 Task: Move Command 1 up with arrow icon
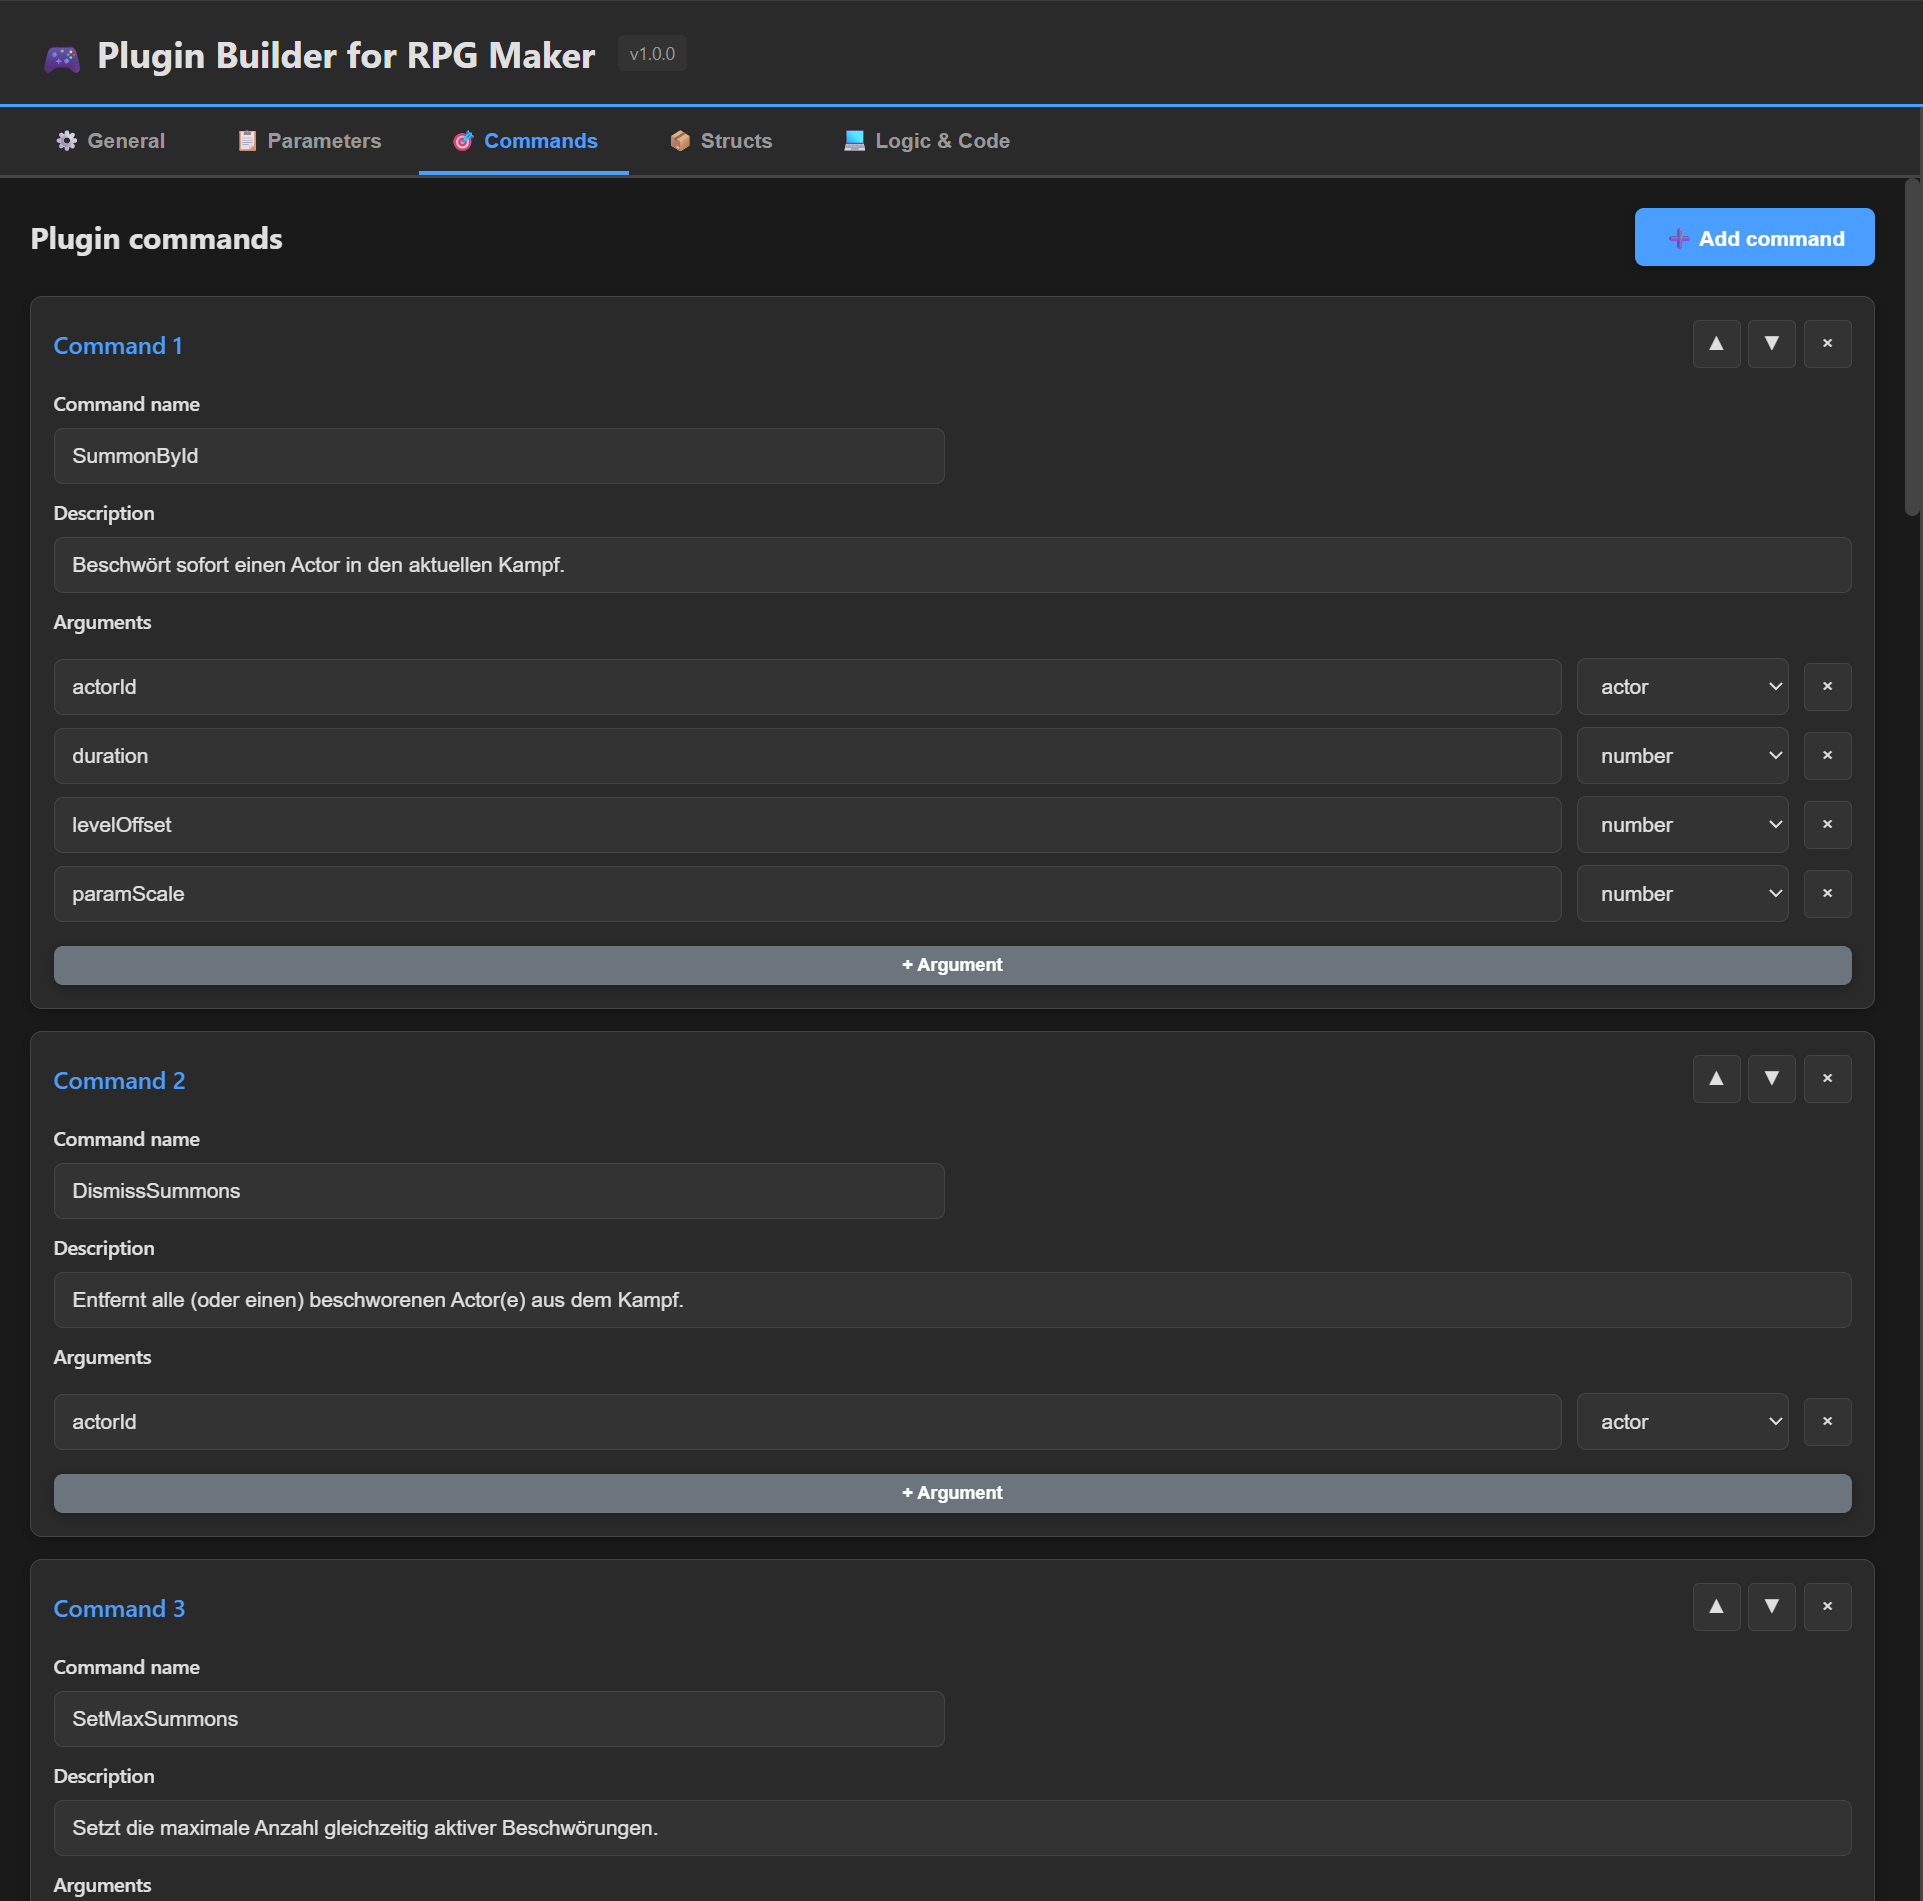1716,344
